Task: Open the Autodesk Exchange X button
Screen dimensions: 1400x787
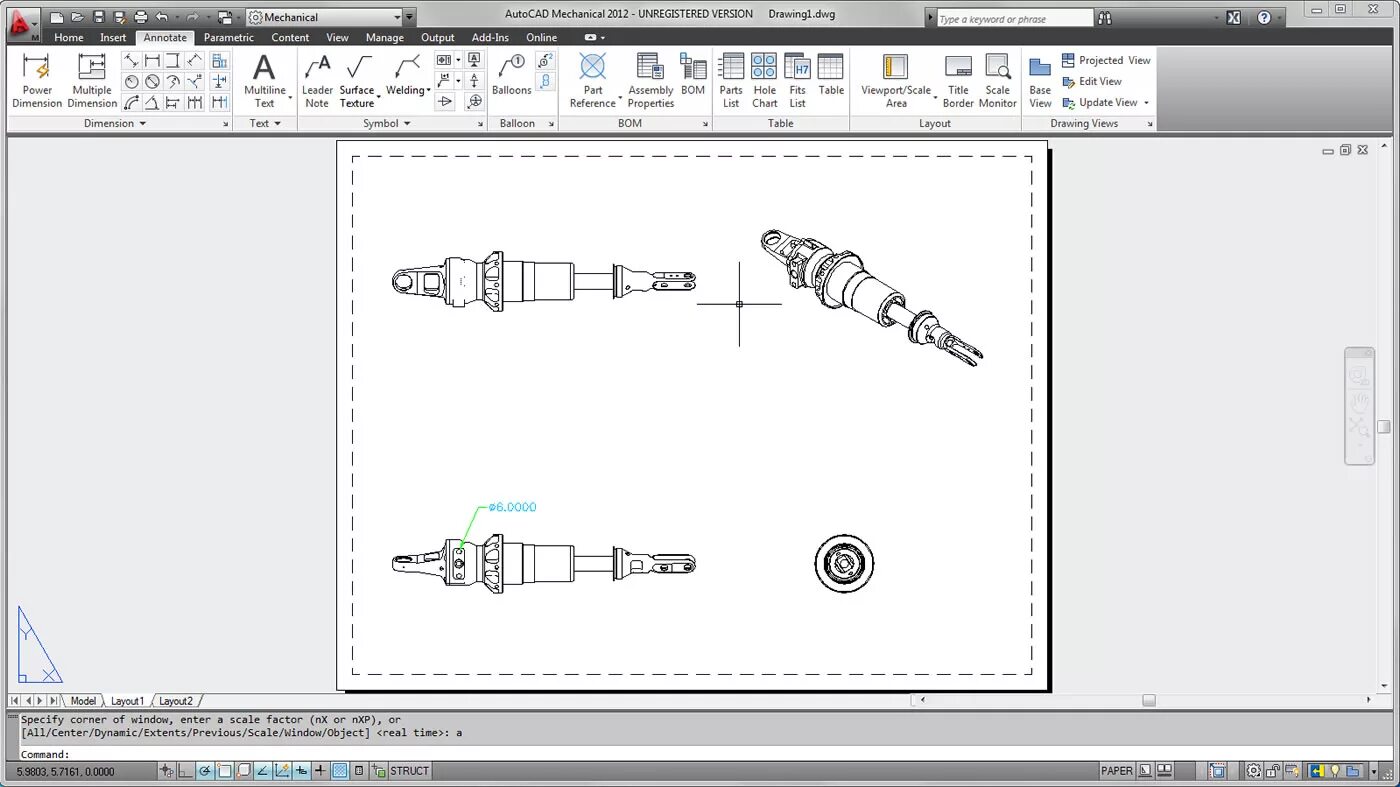Action: [x=1234, y=18]
